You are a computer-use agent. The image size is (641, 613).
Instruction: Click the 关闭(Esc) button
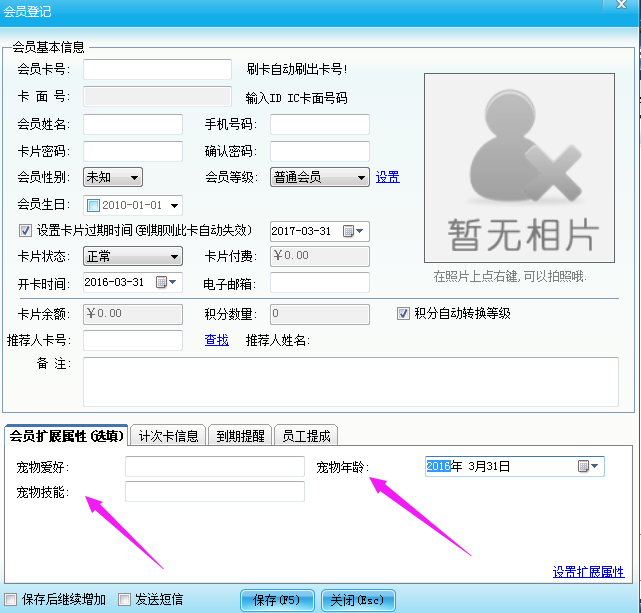[358, 600]
